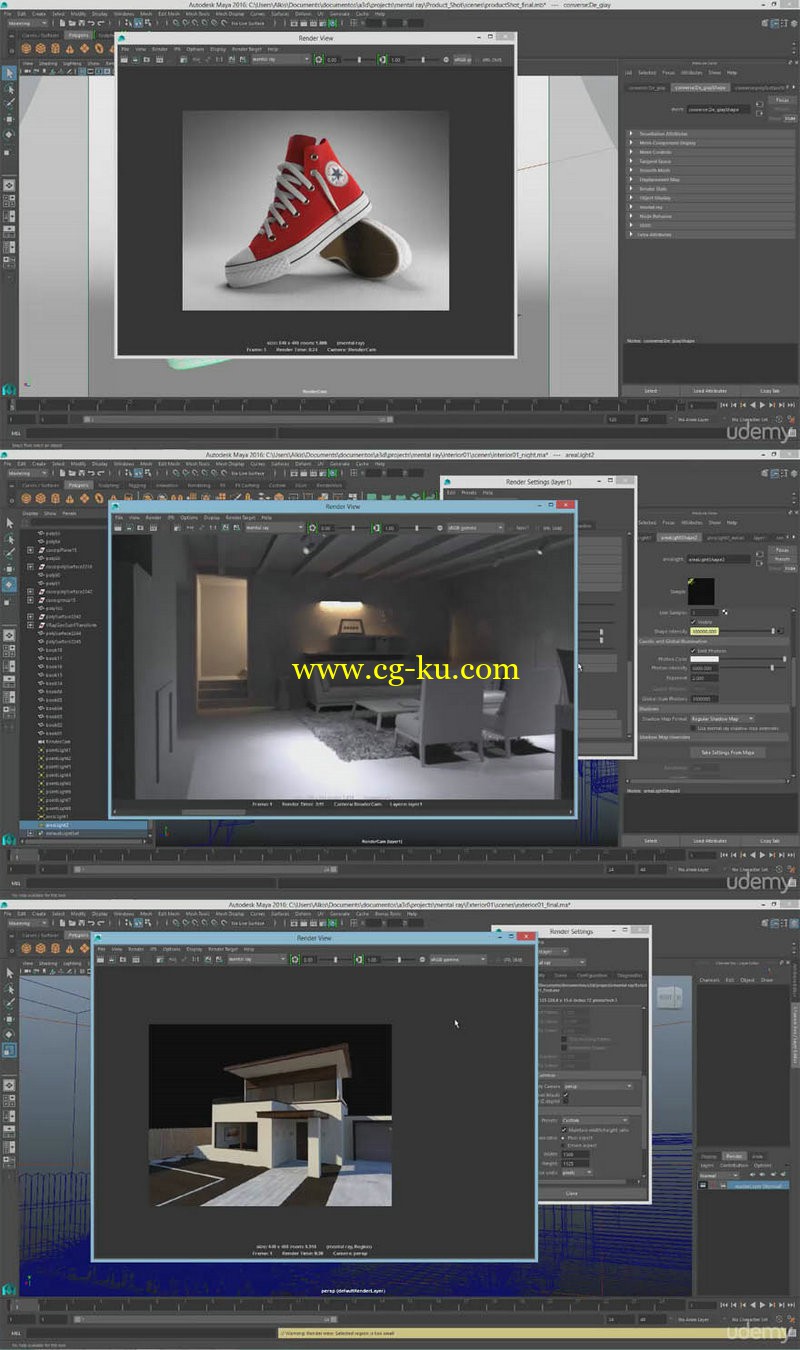Jump to the end of playback in the productShot_final timeline

[x=790, y=405]
